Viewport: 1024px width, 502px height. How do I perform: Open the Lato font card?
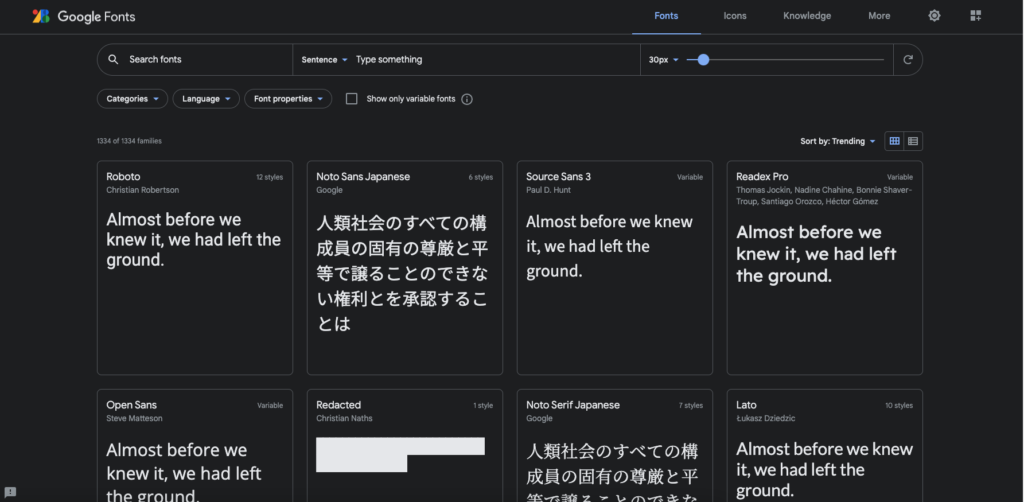click(x=825, y=446)
